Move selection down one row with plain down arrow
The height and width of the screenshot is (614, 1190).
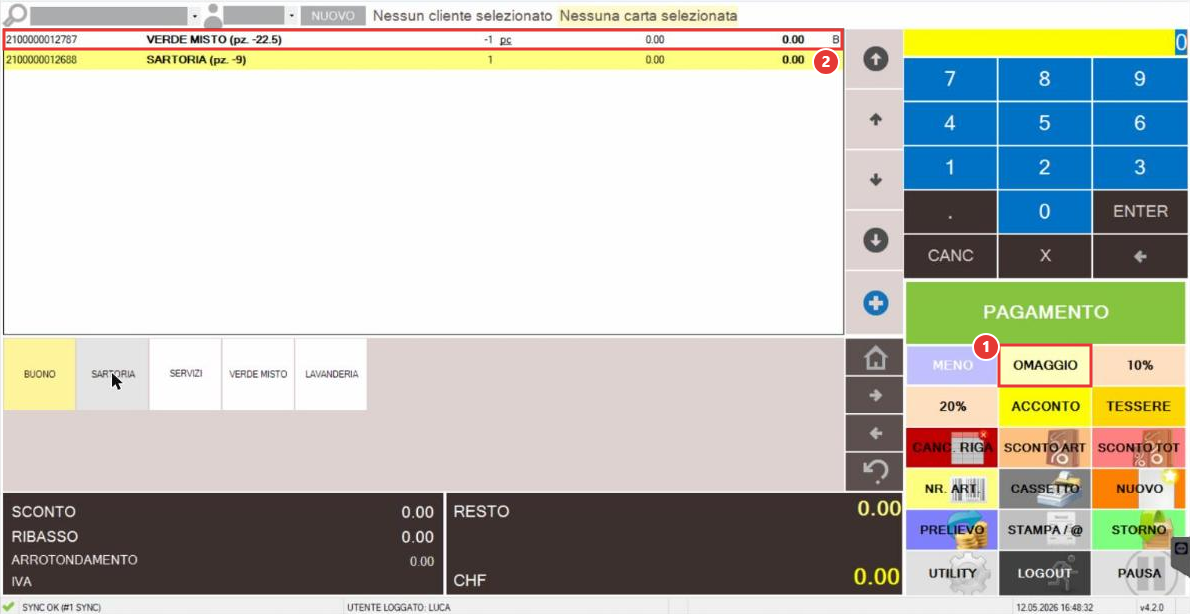tap(876, 180)
